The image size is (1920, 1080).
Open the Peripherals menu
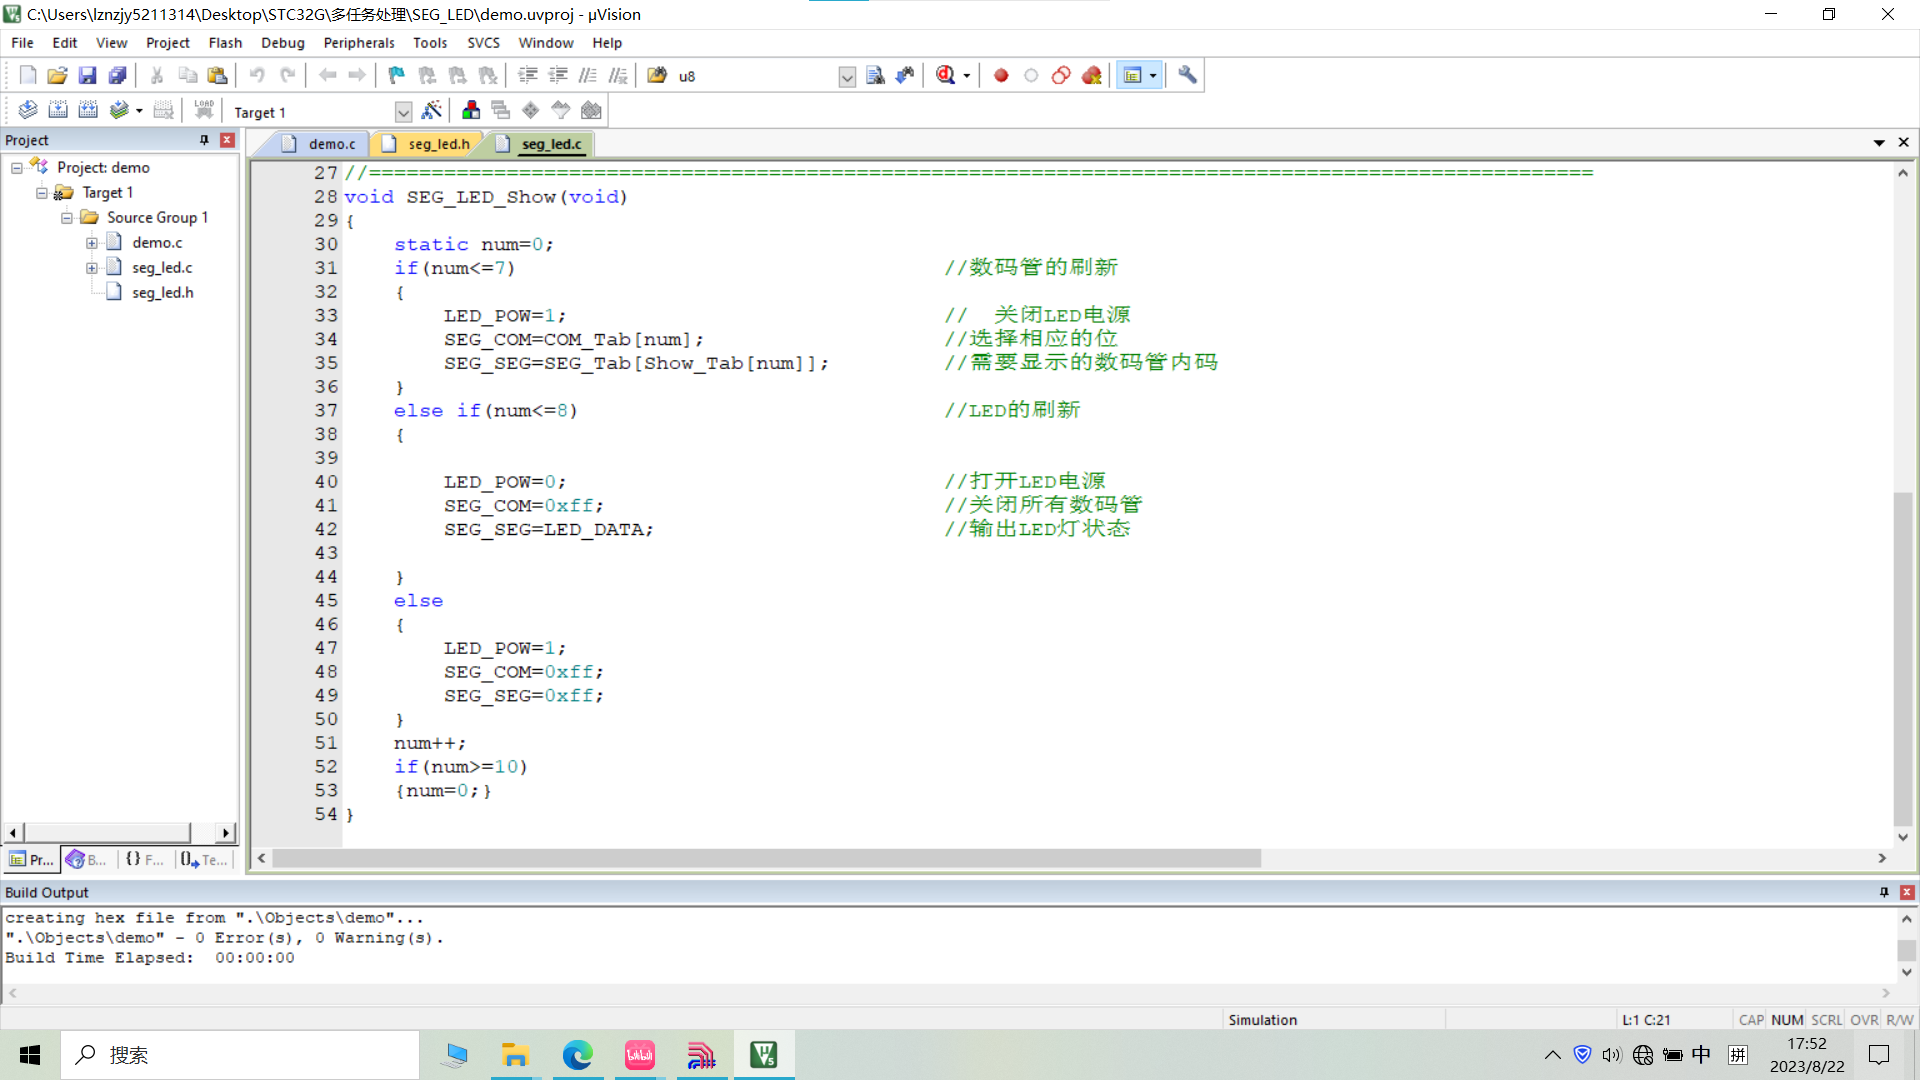tap(359, 43)
